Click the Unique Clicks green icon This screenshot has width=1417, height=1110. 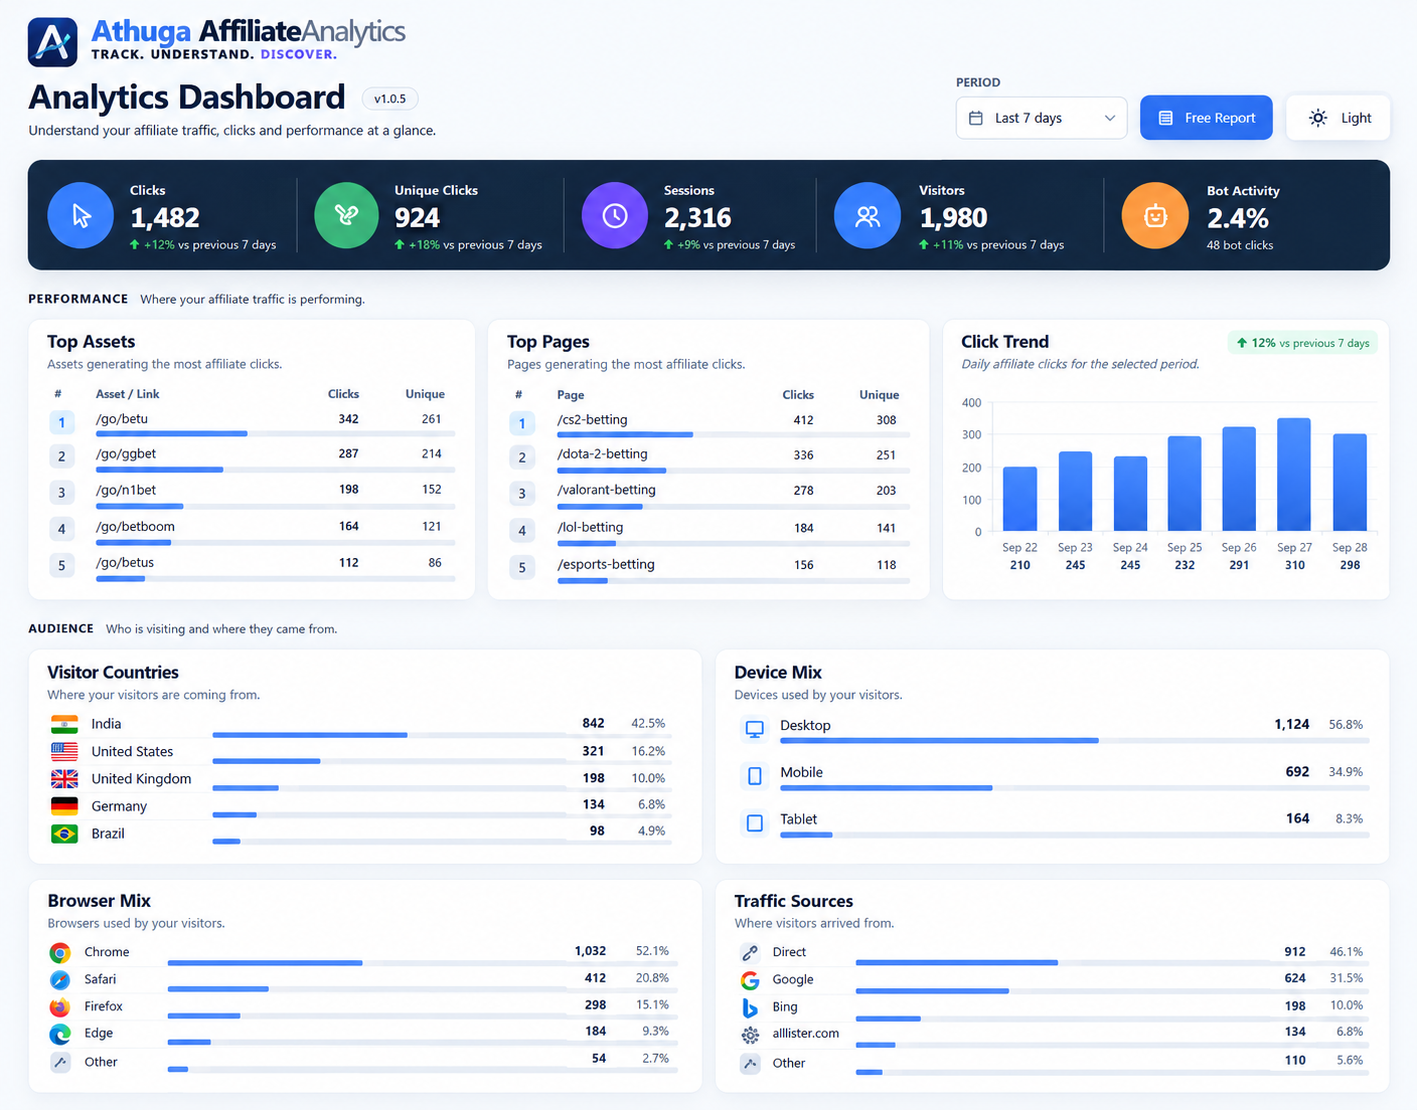coord(346,215)
